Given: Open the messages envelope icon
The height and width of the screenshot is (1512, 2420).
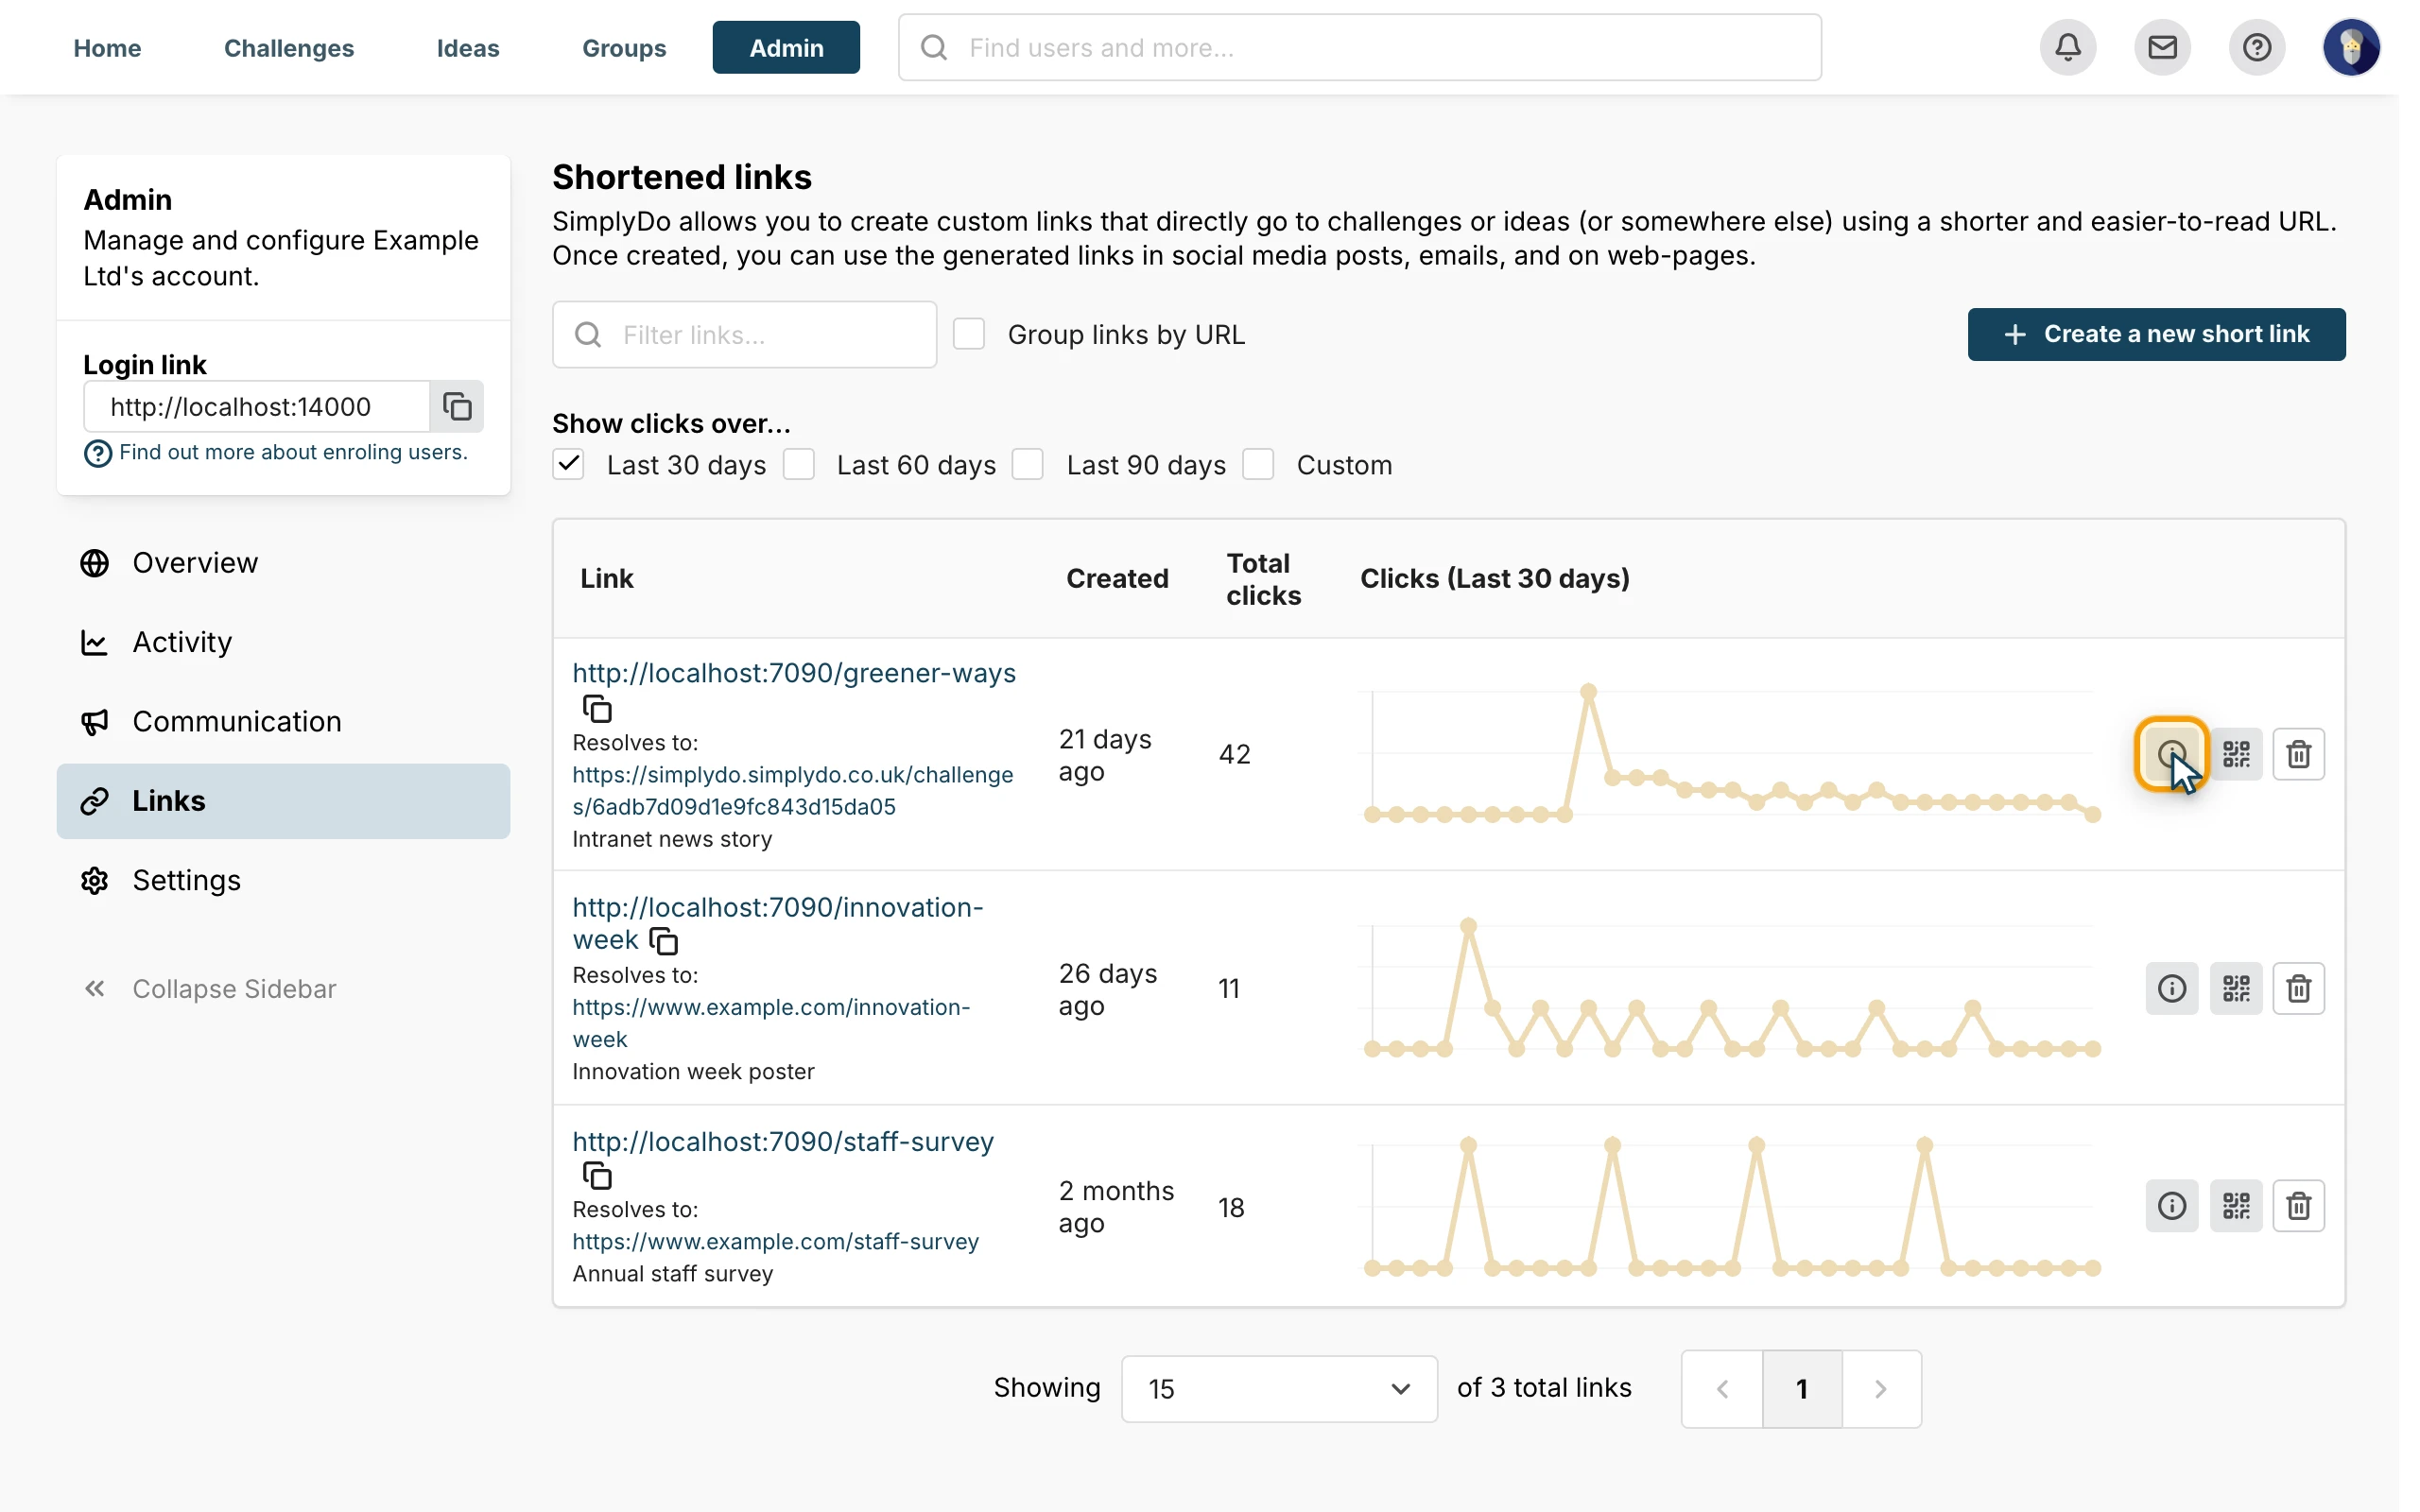Looking at the screenshot, I should click(x=2162, y=47).
